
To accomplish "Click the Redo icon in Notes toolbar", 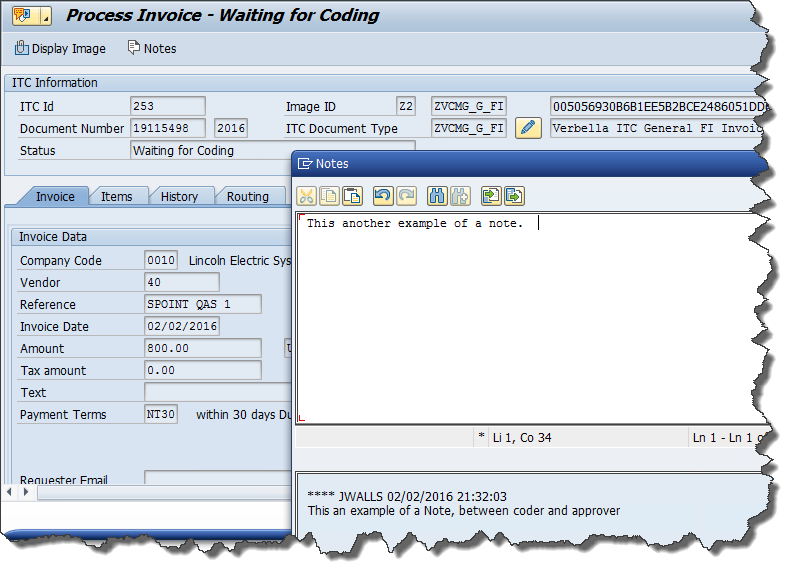I will (x=407, y=196).
